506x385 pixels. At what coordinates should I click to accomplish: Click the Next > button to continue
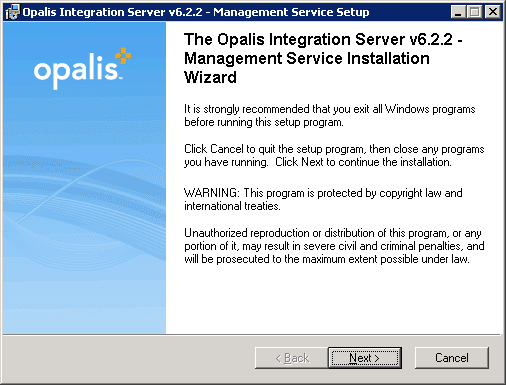pyautogui.click(x=365, y=358)
